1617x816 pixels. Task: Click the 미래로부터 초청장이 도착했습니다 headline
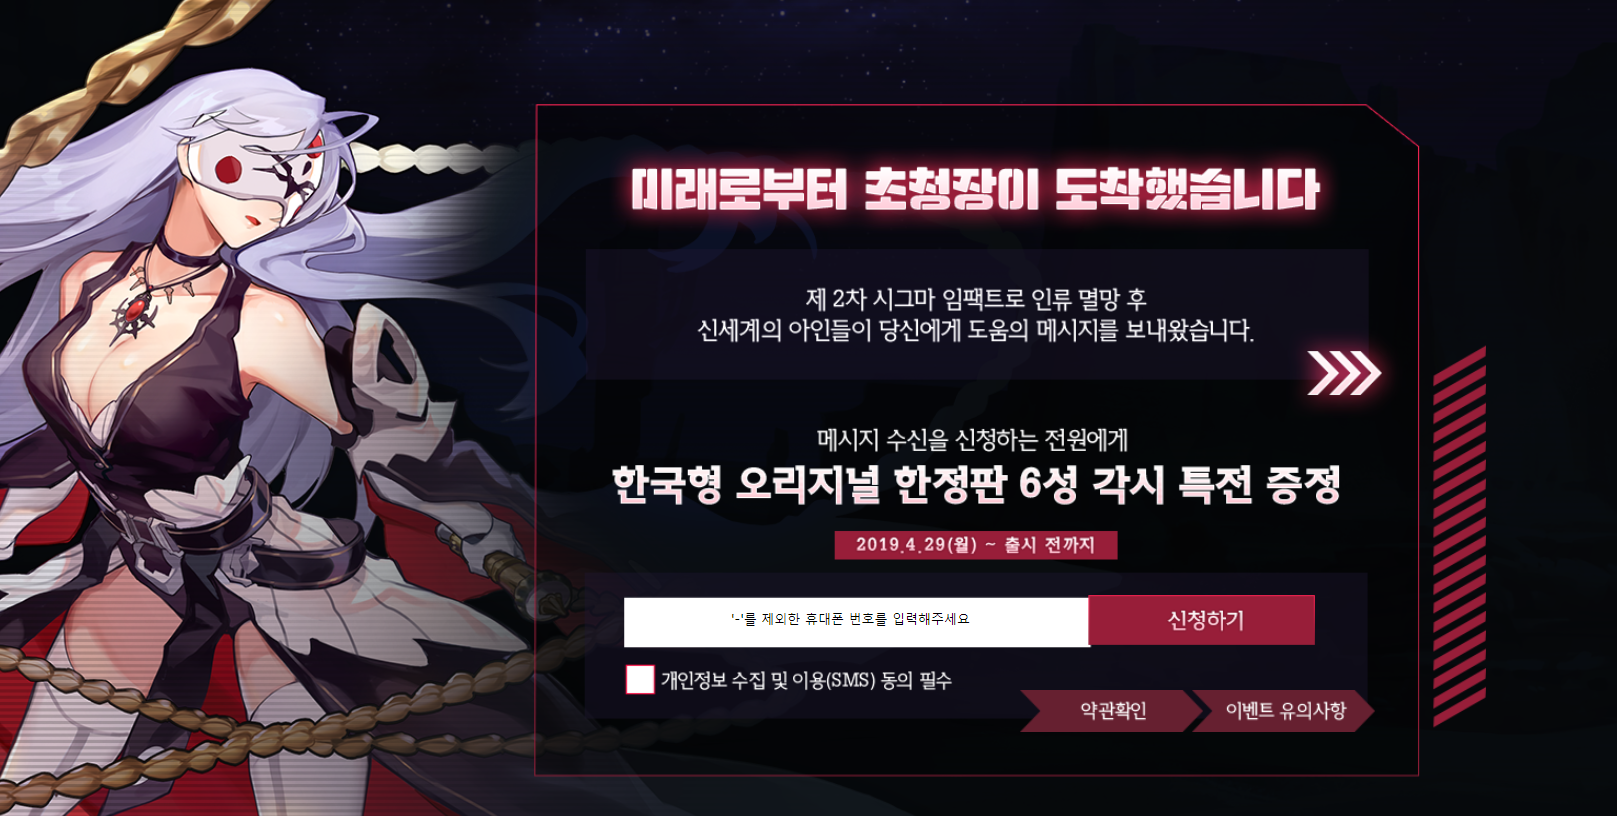tap(975, 189)
